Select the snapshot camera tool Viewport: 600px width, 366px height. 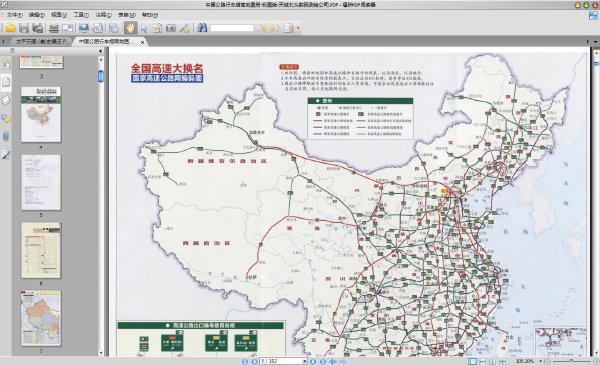(171, 28)
